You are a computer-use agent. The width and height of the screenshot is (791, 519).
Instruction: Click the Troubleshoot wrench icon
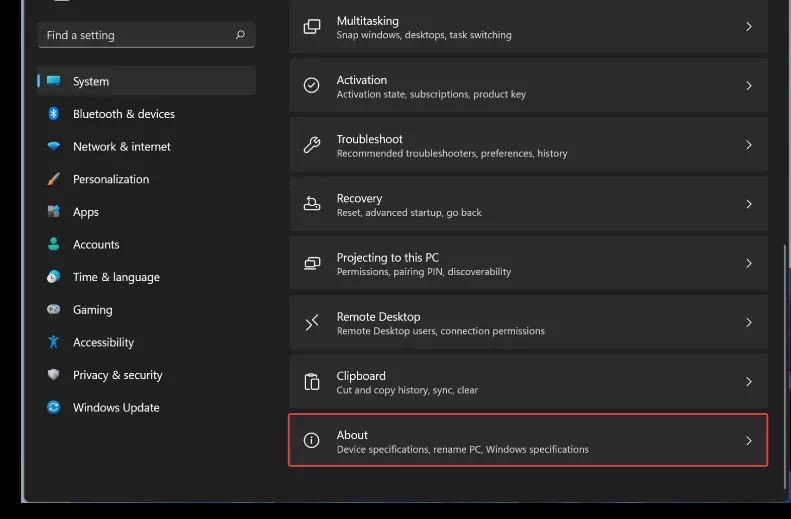(312, 145)
